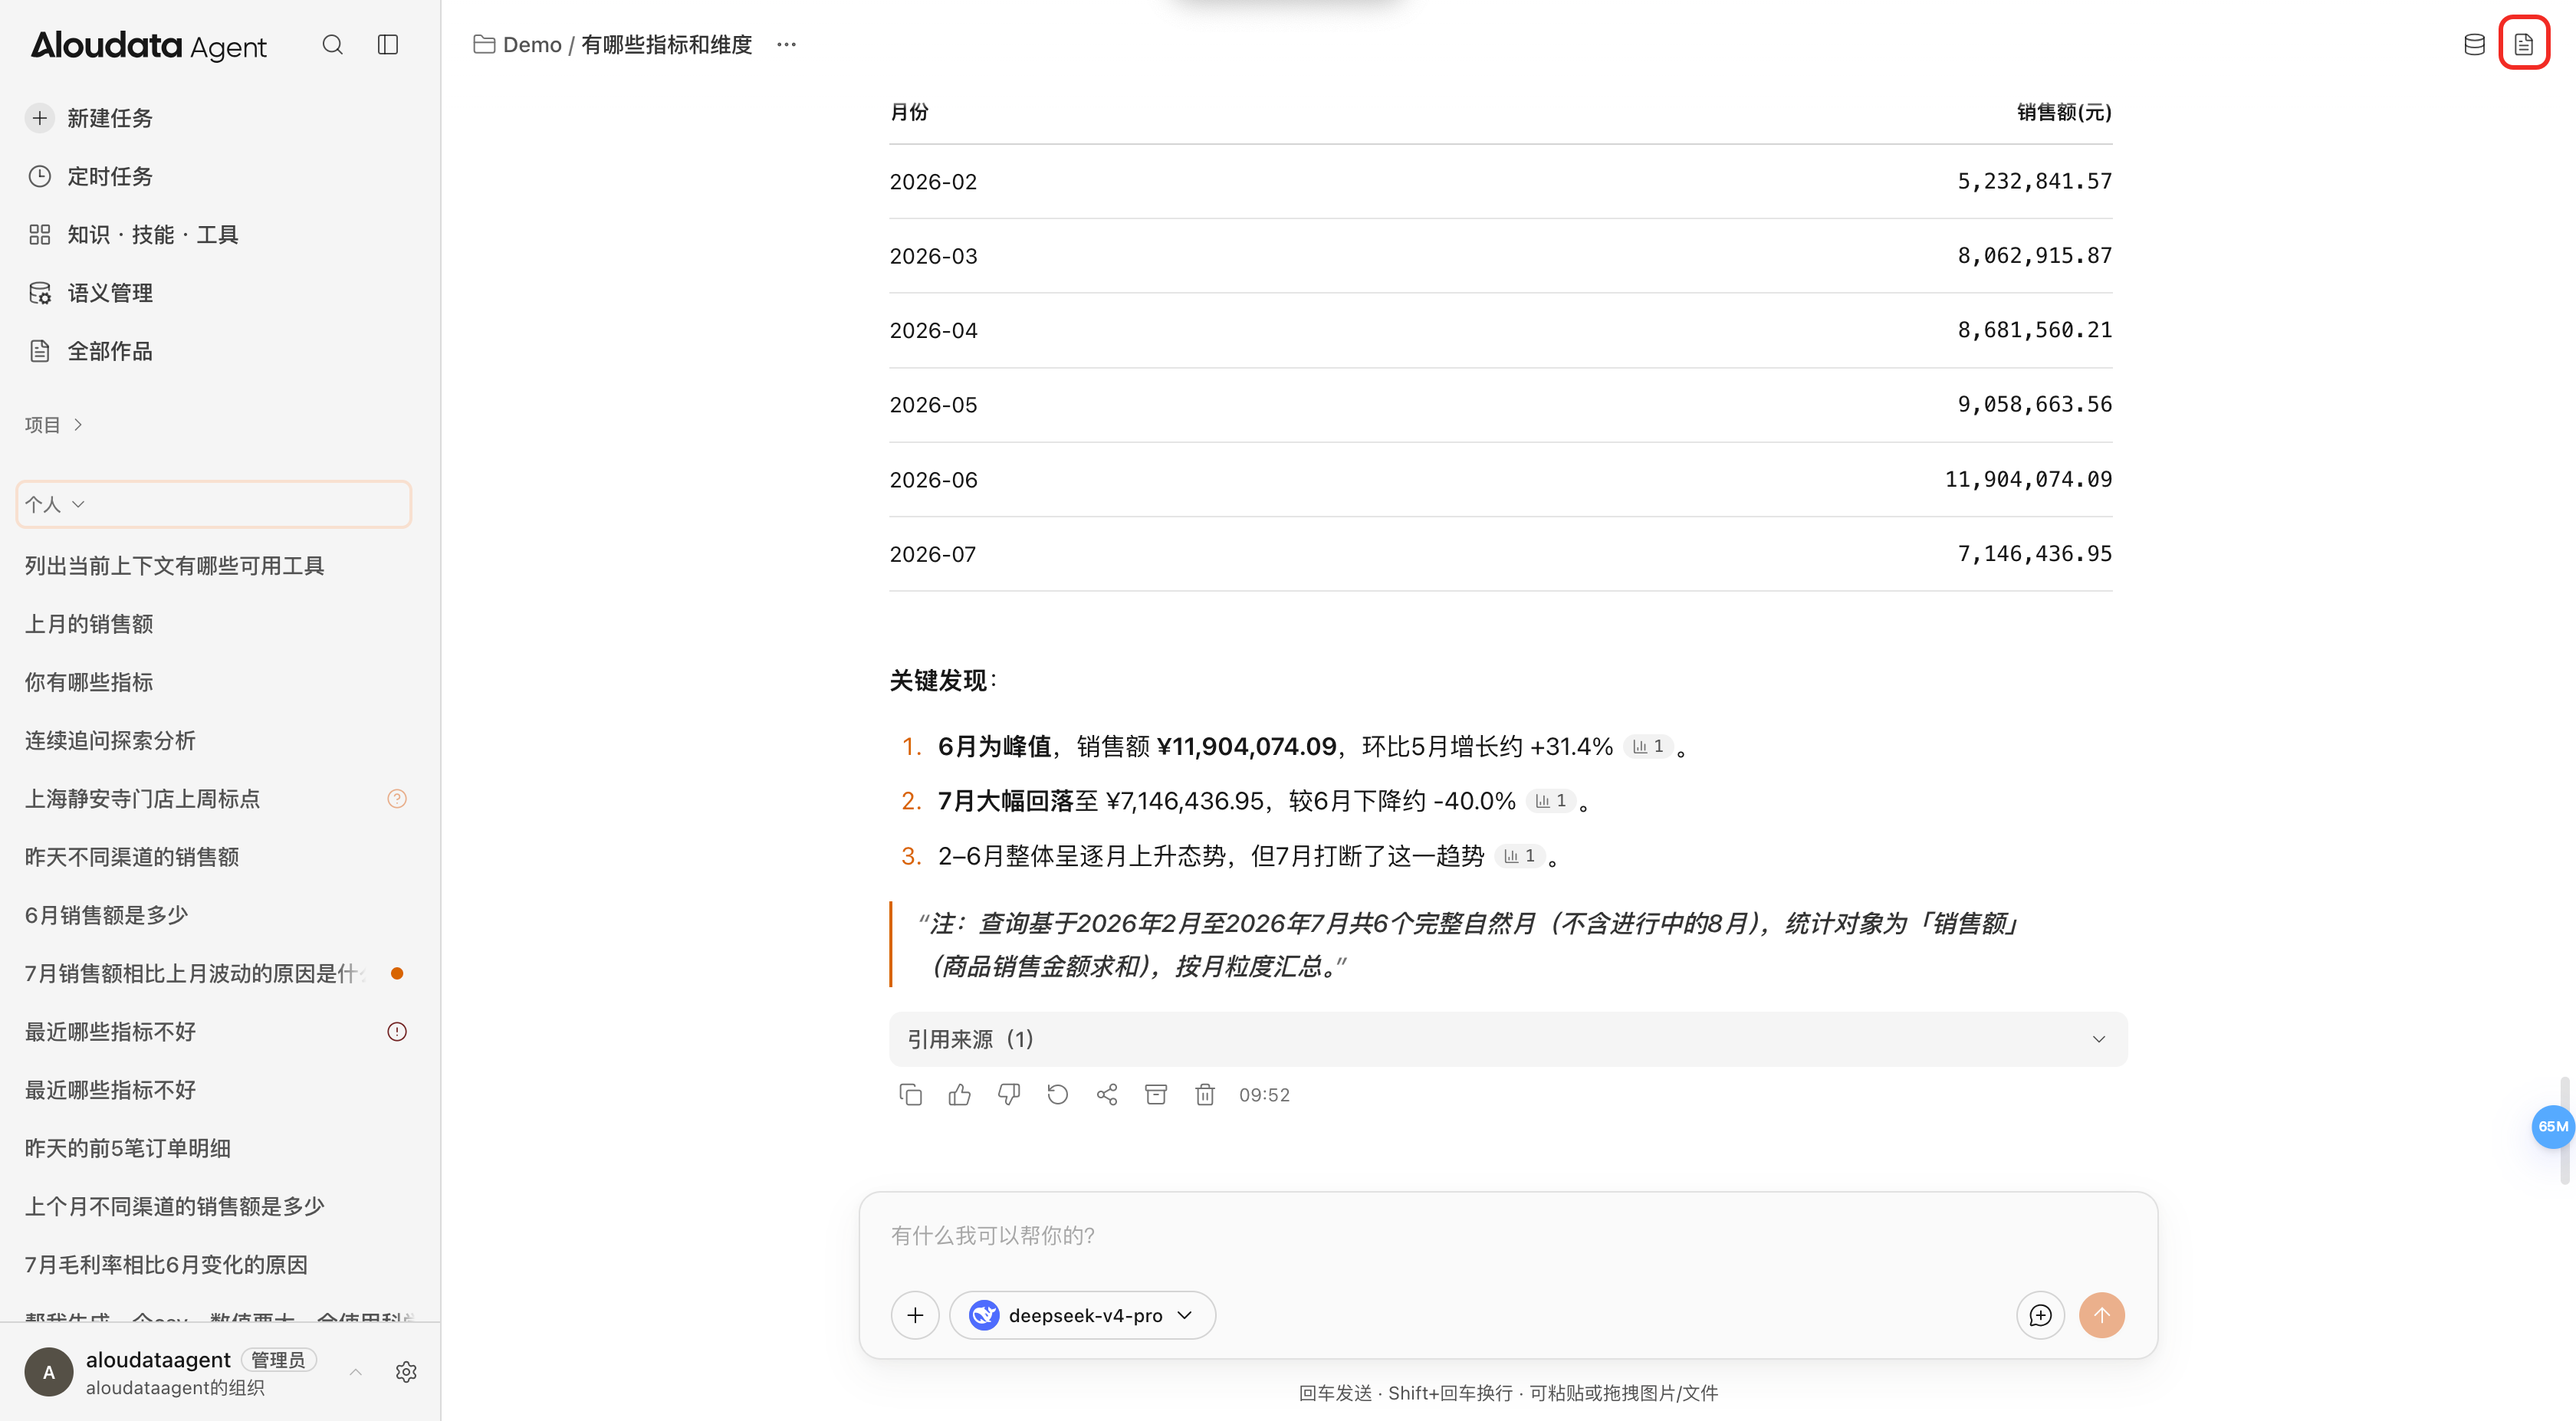Click the 管理员 role badge
The width and height of the screenshot is (2576, 1421).
[x=278, y=1359]
